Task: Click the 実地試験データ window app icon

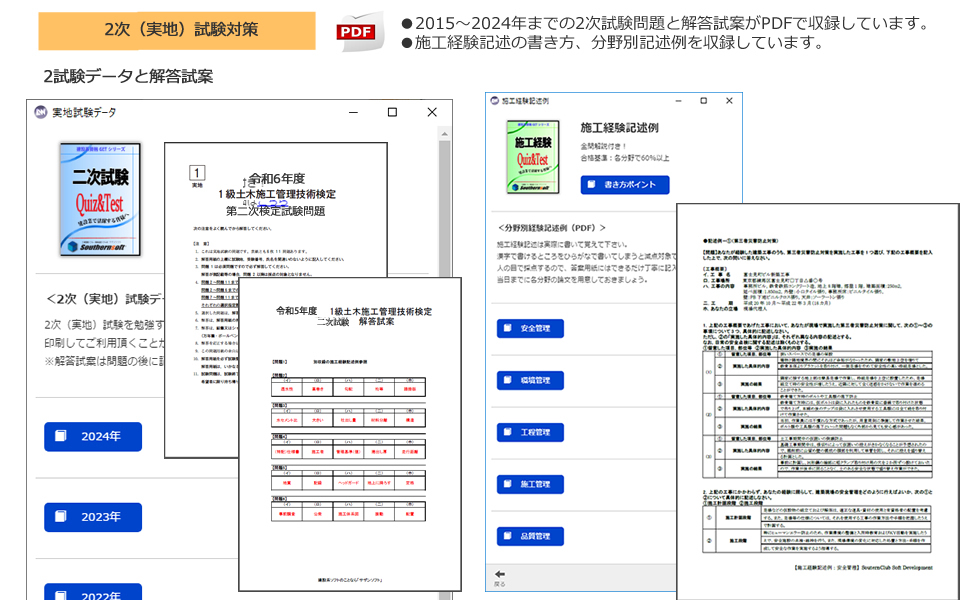Action: [41, 112]
